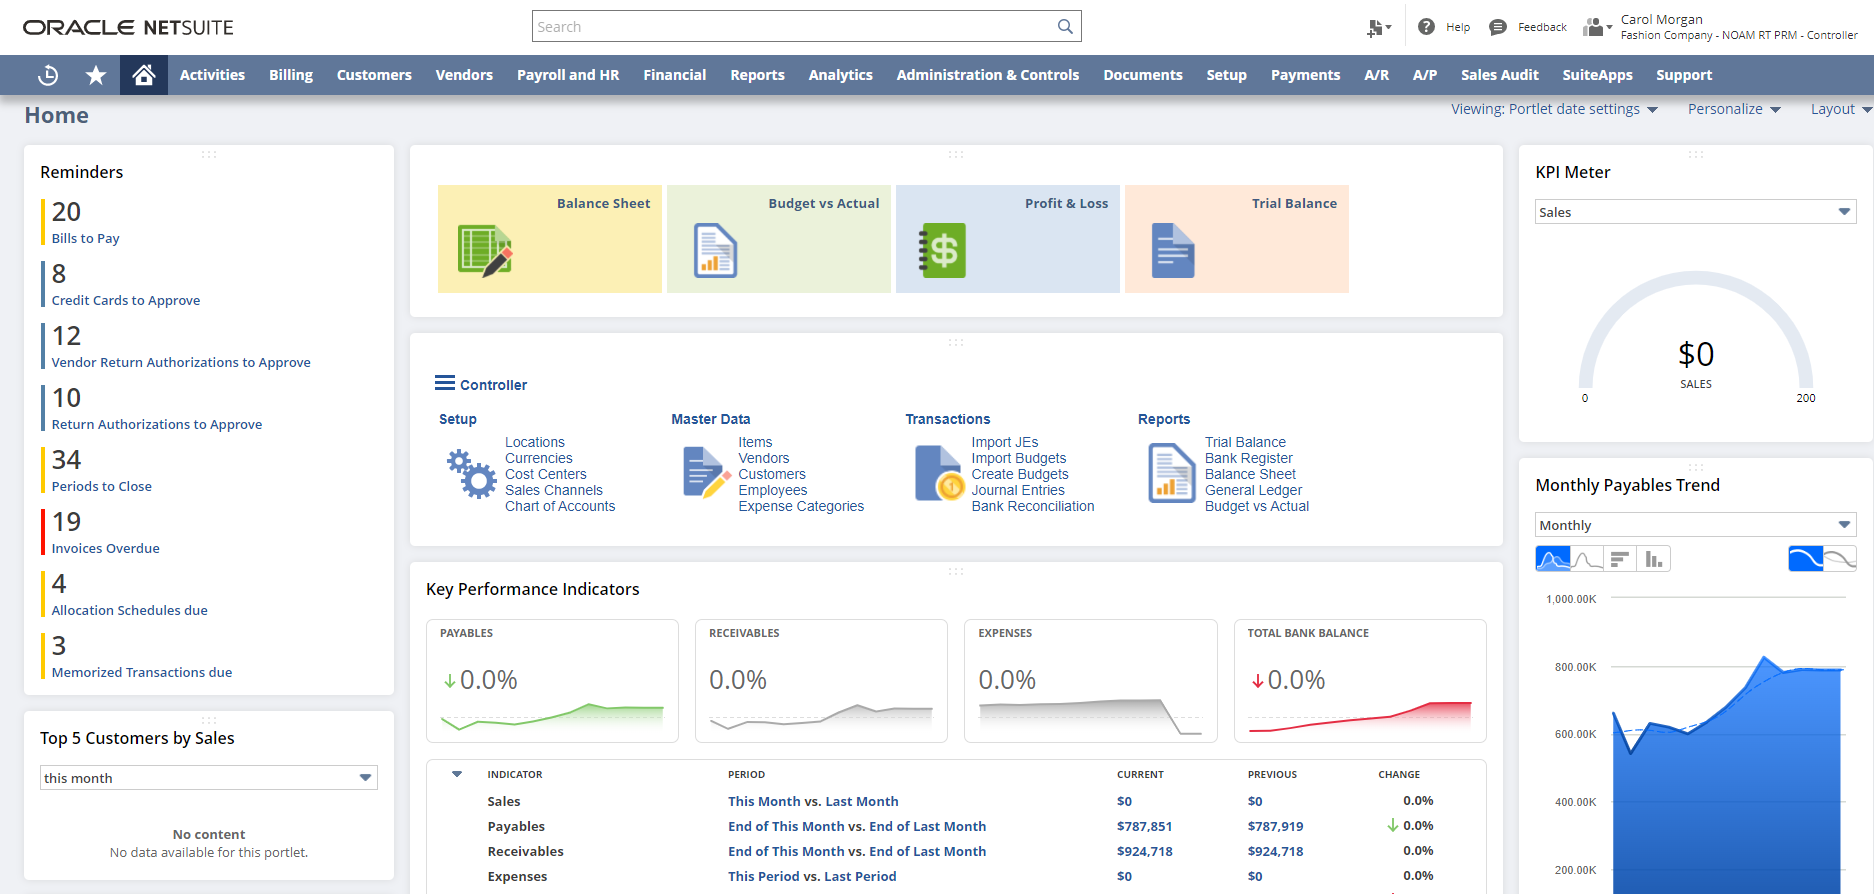
Task: Click the Oracle NetSuite logo
Action: coord(128,27)
